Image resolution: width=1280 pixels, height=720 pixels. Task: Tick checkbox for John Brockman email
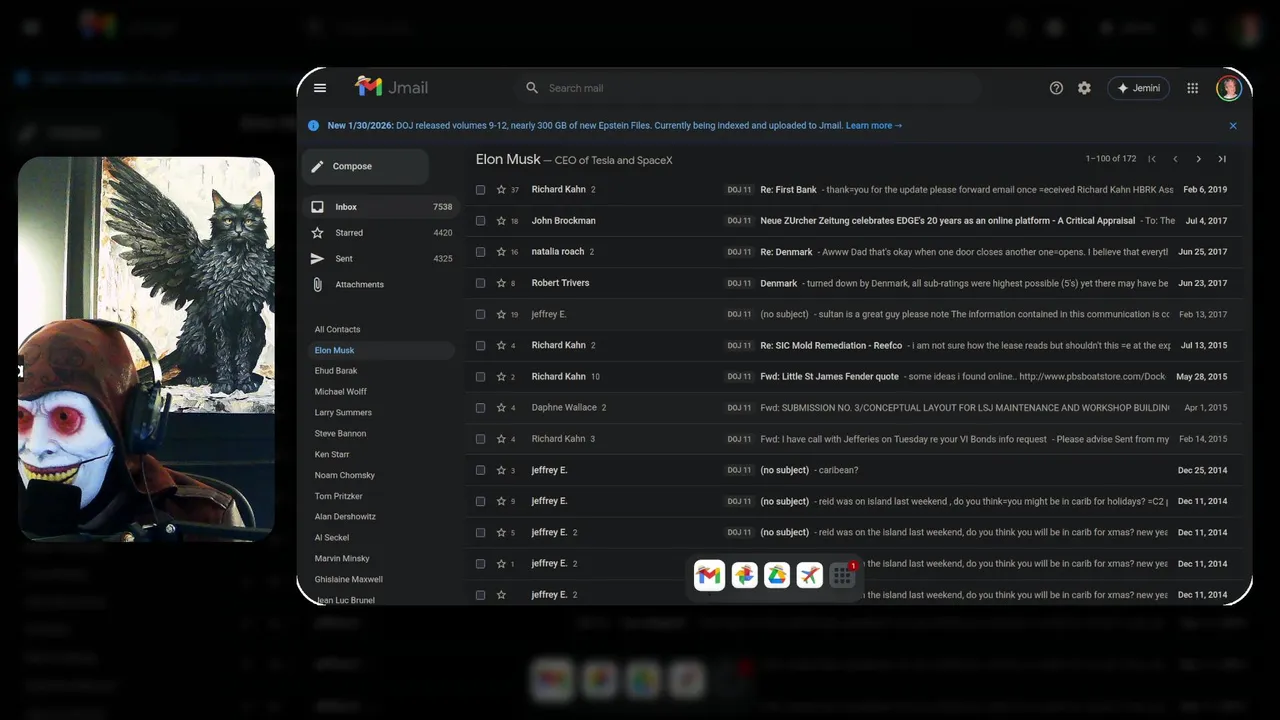tap(480, 221)
